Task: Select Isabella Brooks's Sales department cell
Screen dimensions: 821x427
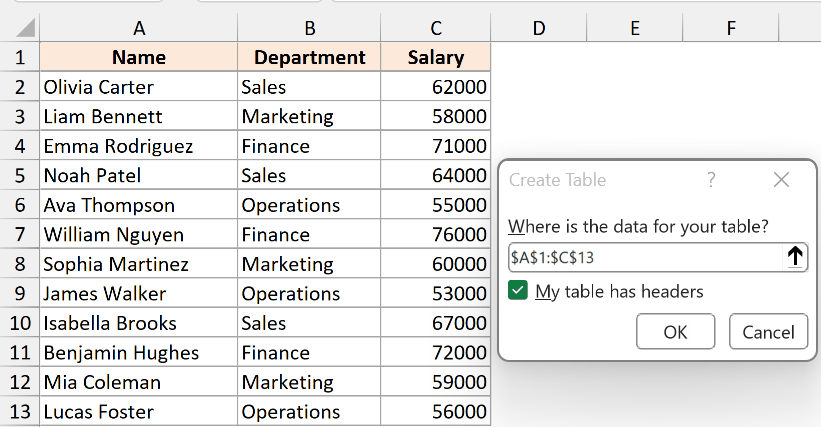Action: (309, 323)
